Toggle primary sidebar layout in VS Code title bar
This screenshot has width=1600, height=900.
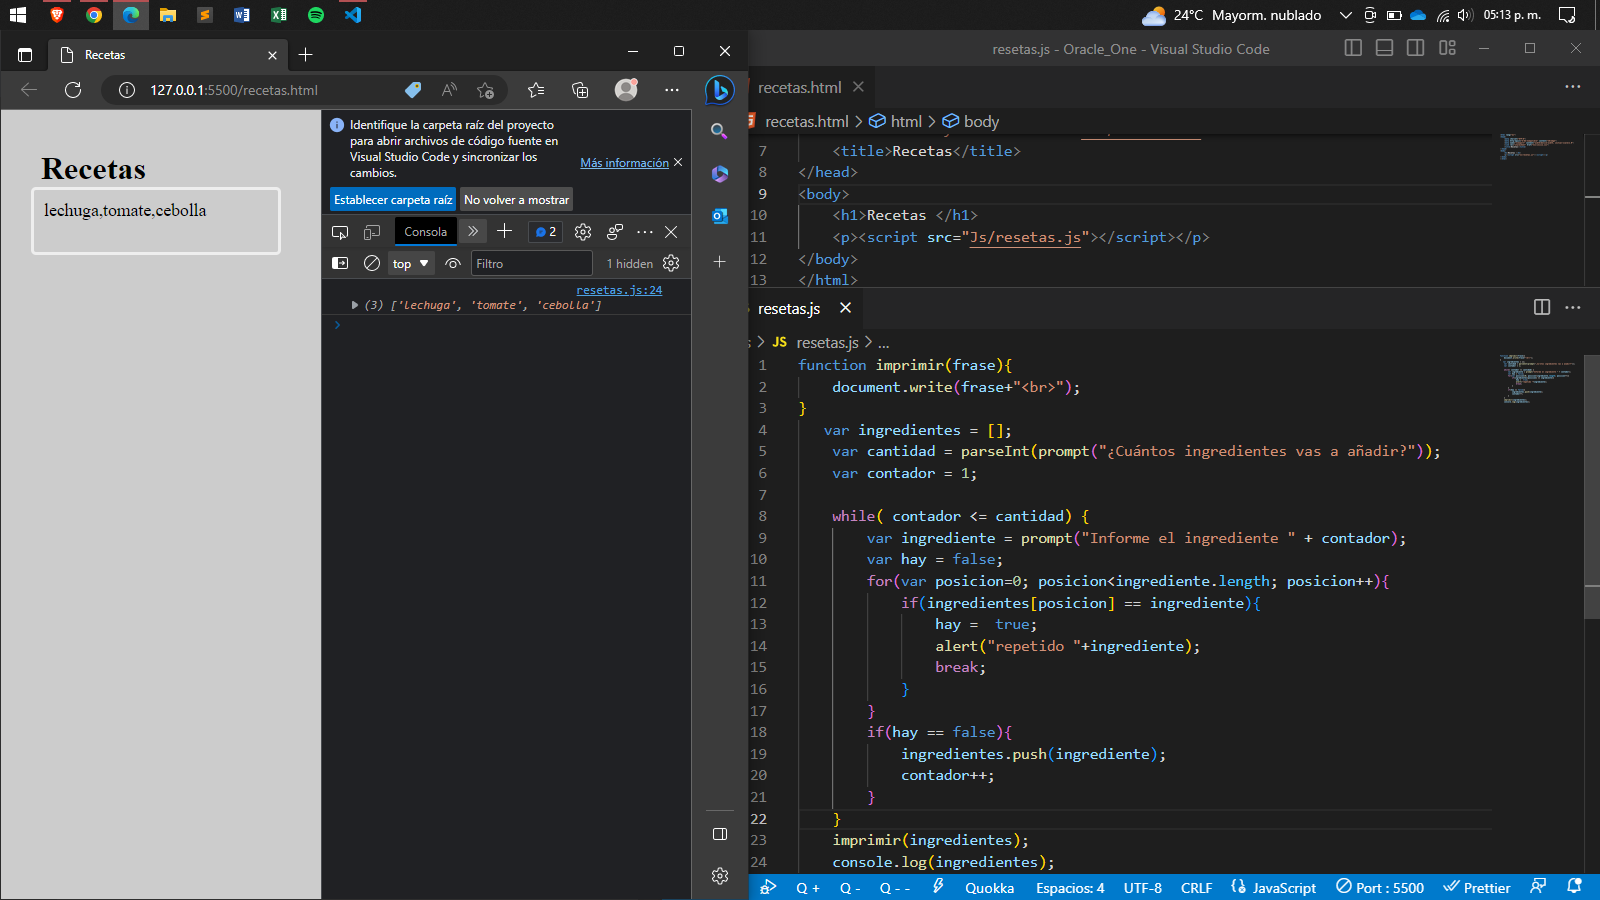click(x=1353, y=48)
